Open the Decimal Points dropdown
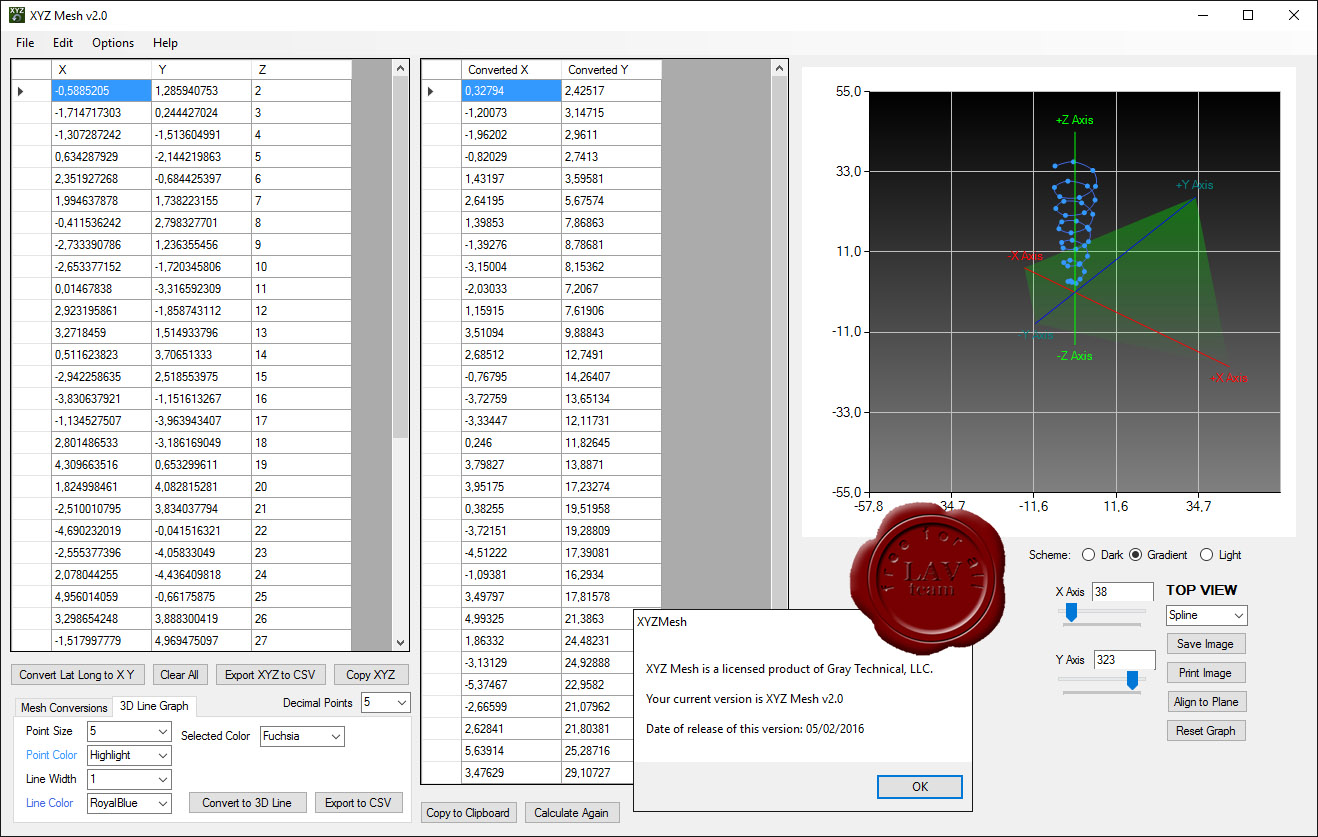1318x837 pixels. pyautogui.click(x=386, y=703)
